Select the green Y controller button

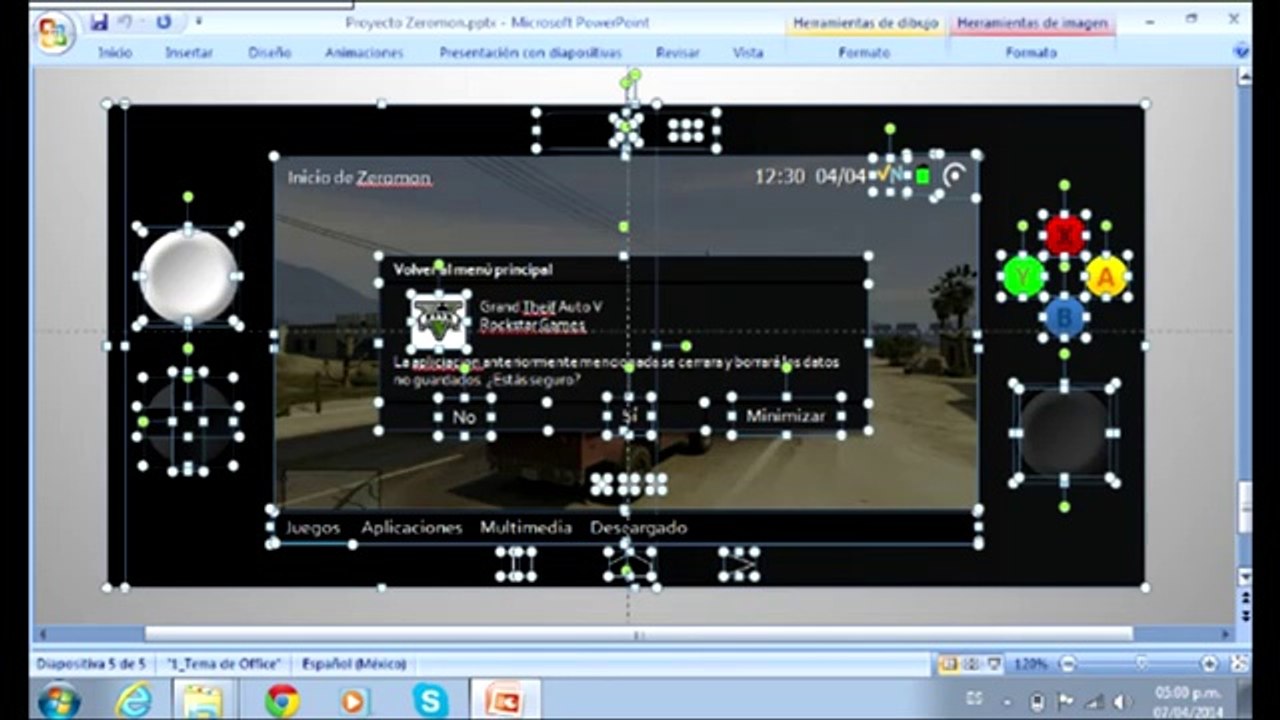[x=1023, y=277]
